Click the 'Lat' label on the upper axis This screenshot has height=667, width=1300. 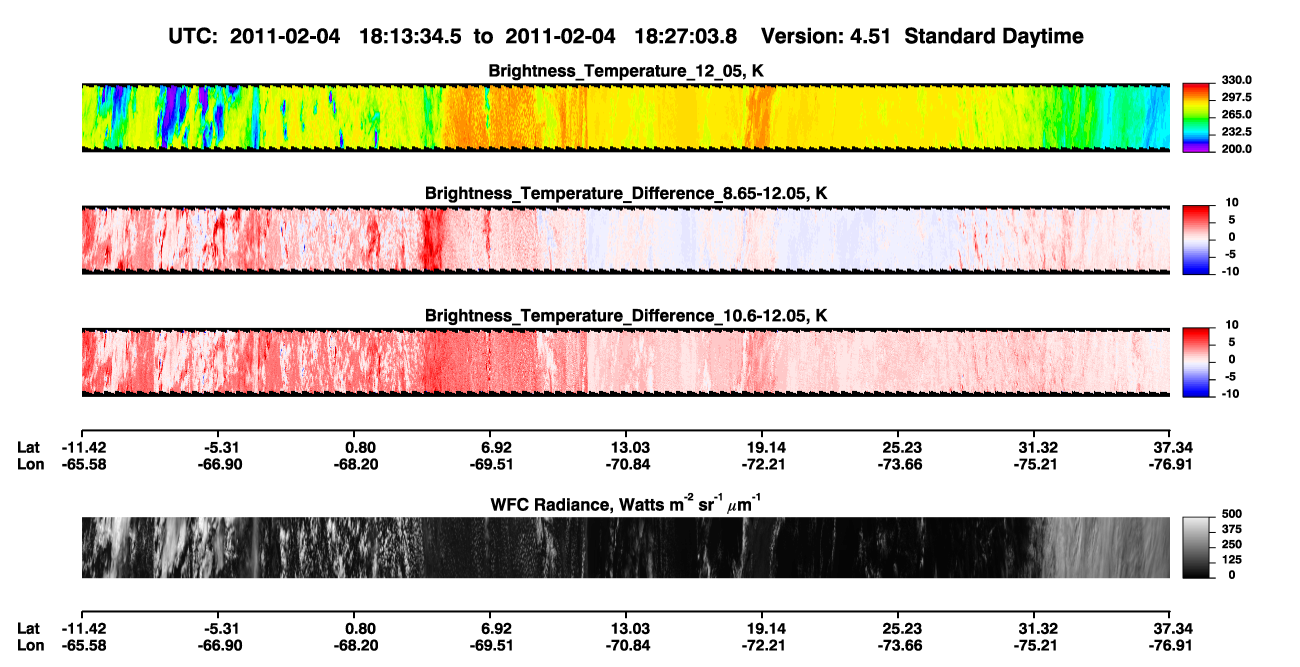(28, 447)
